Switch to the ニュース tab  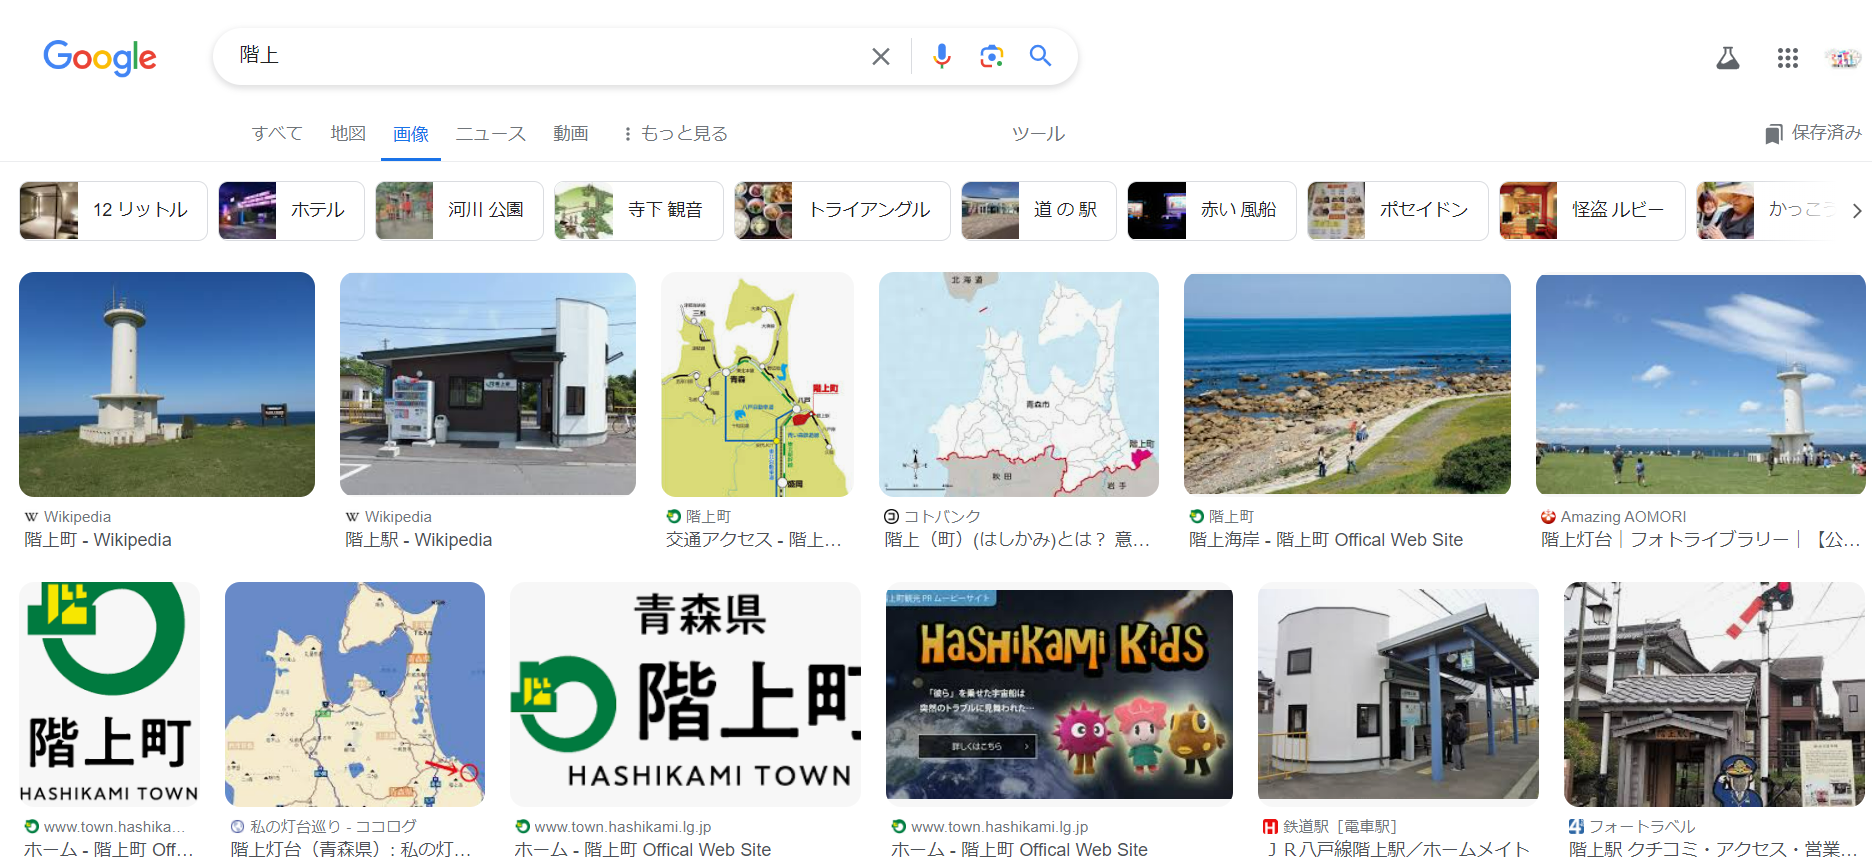[x=491, y=134]
